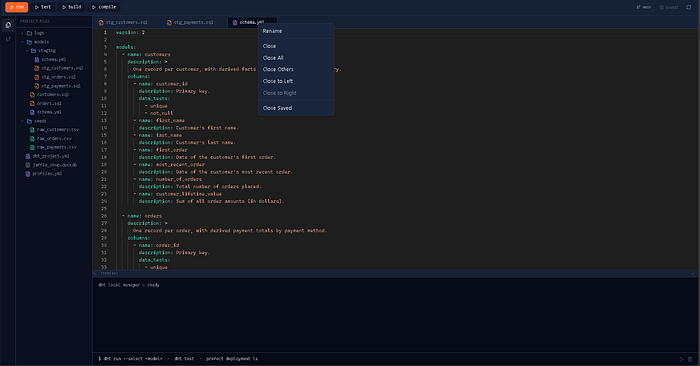Open the source control sidebar icon
The image size is (700, 366).
[8, 39]
